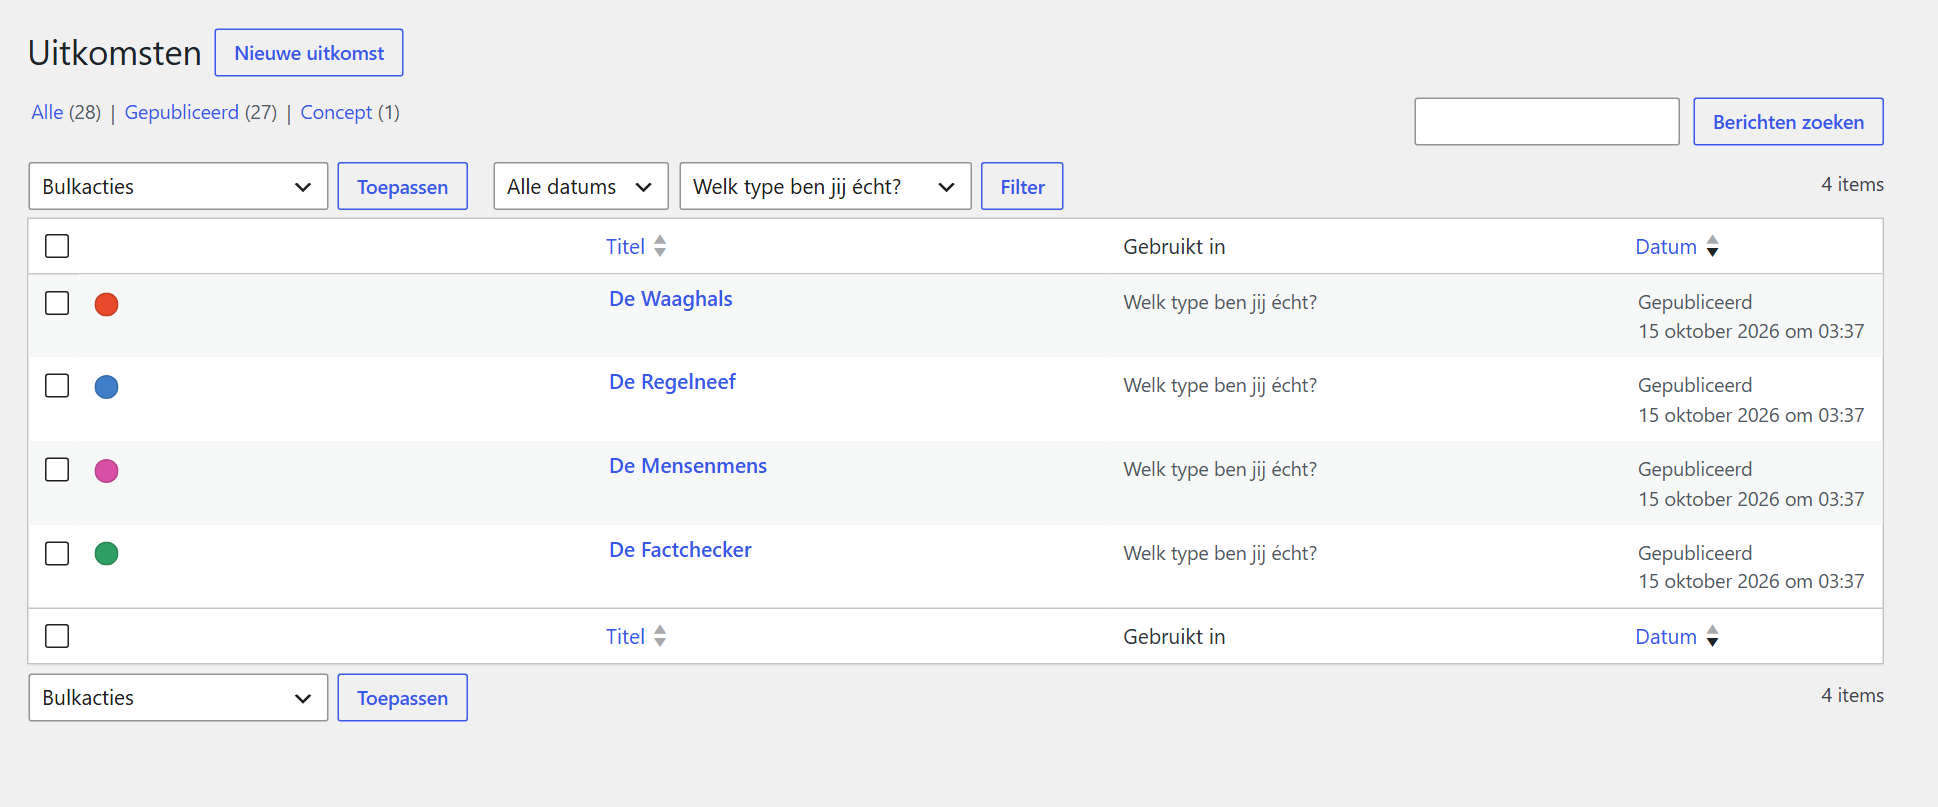This screenshot has width=1938, height=807.
Task: Click the Titel sort arrows in footer
Action: [660, 636]
